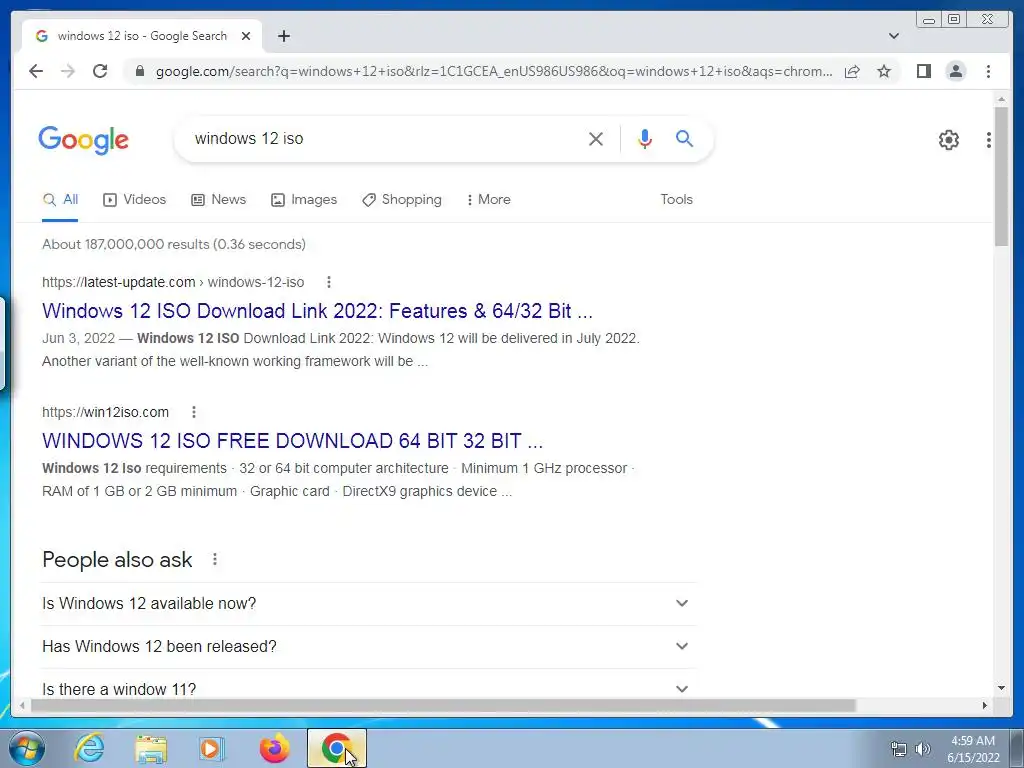
Task: Open the Chrome side panel
Action: click(x=923, y=71)
